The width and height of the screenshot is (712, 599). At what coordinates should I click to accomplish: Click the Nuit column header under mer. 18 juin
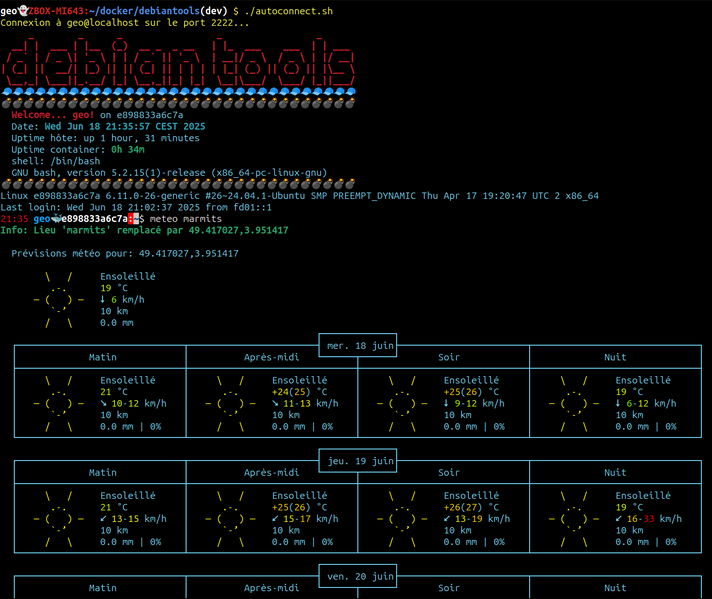pos(615,357)
